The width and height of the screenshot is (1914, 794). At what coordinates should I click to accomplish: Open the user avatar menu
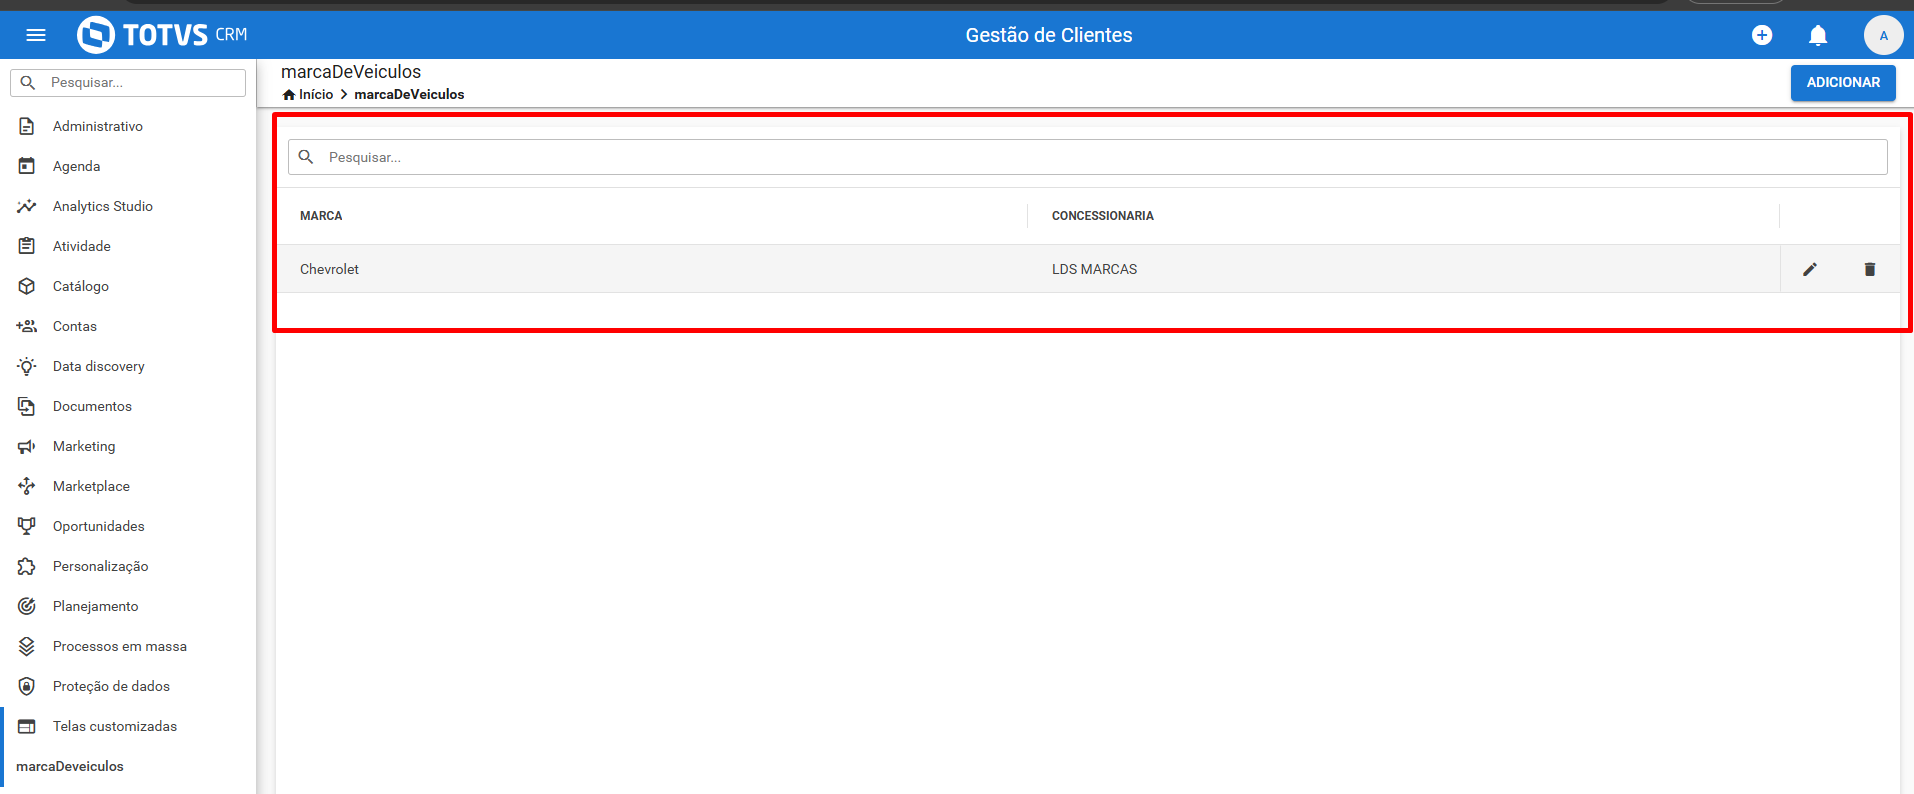[1883, 35]
